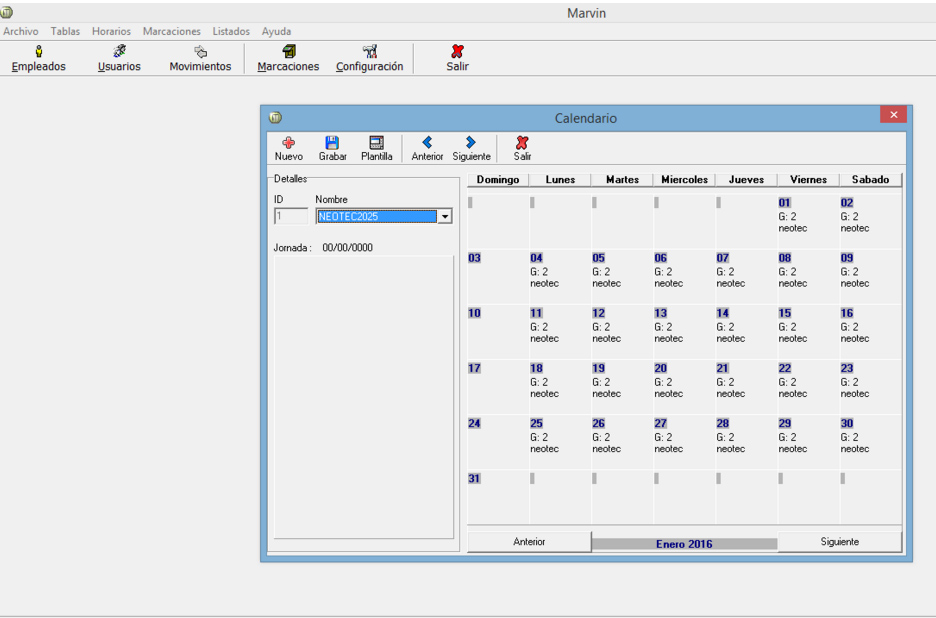The height and width of the screenshot is (618, 936).
Task: Expand the Nombre dropdown arrow
Action: click(445, 216)
